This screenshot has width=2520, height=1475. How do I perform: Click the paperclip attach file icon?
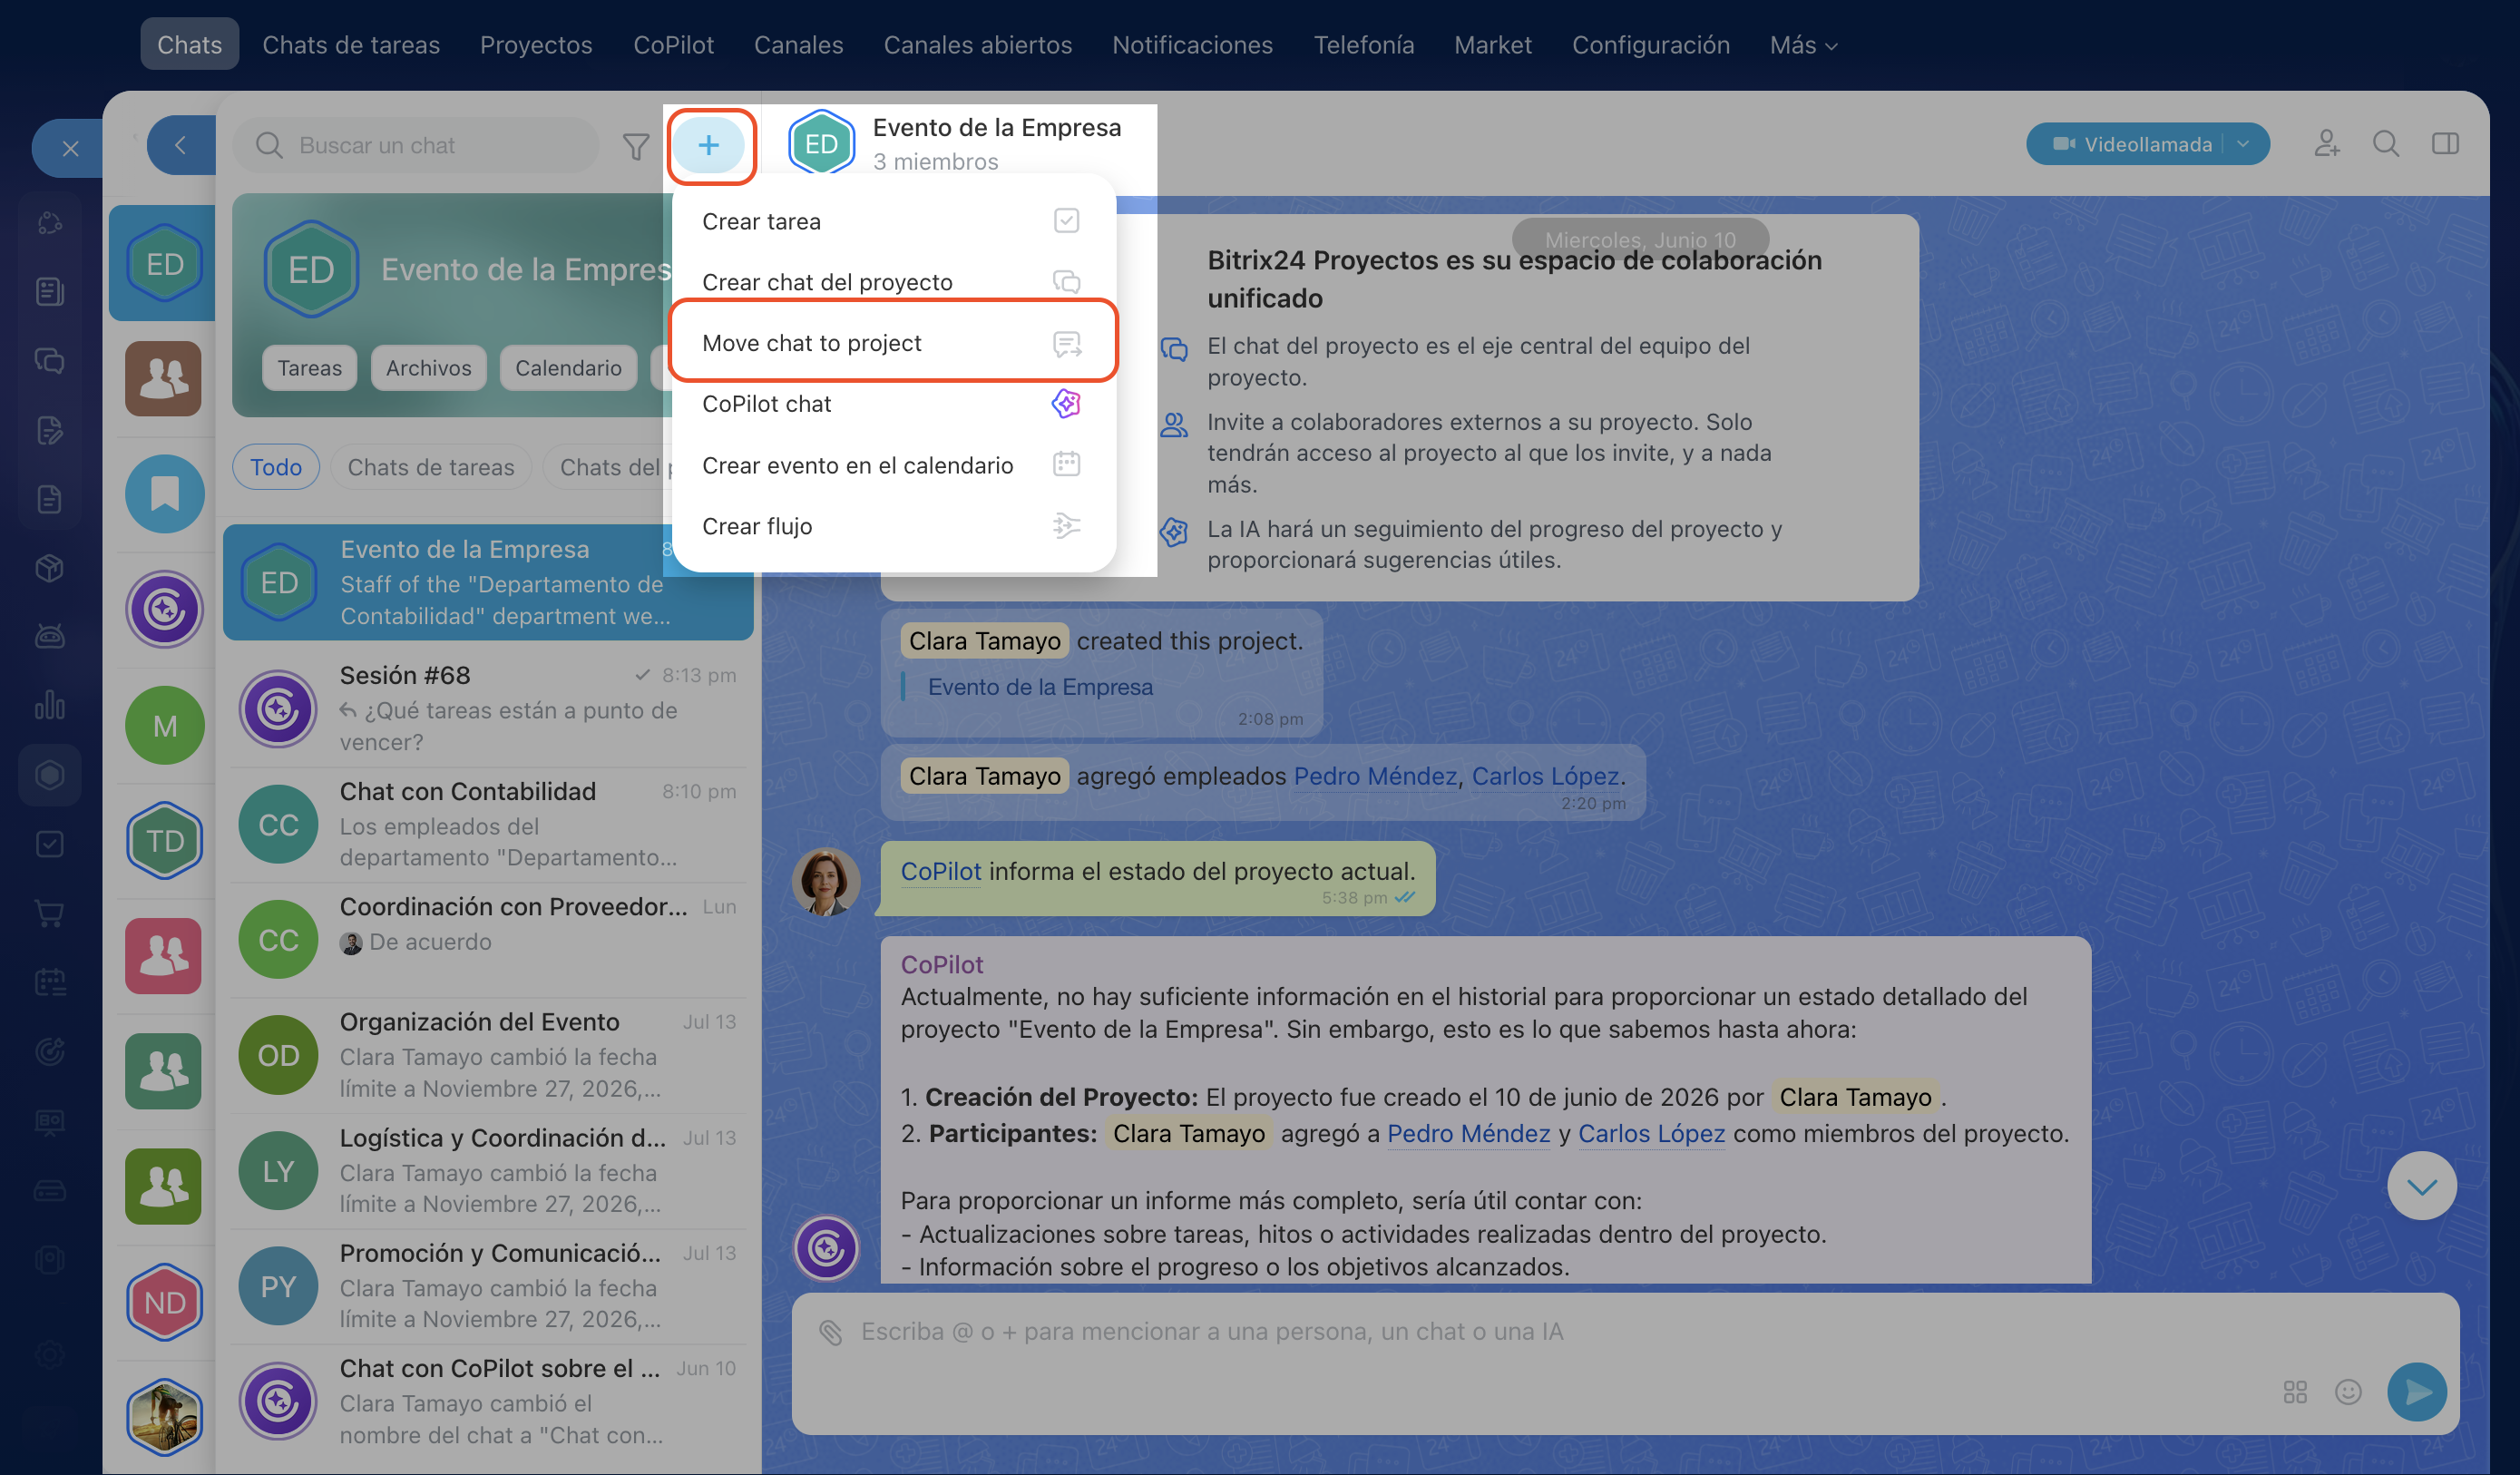[x=831, y=1331]
